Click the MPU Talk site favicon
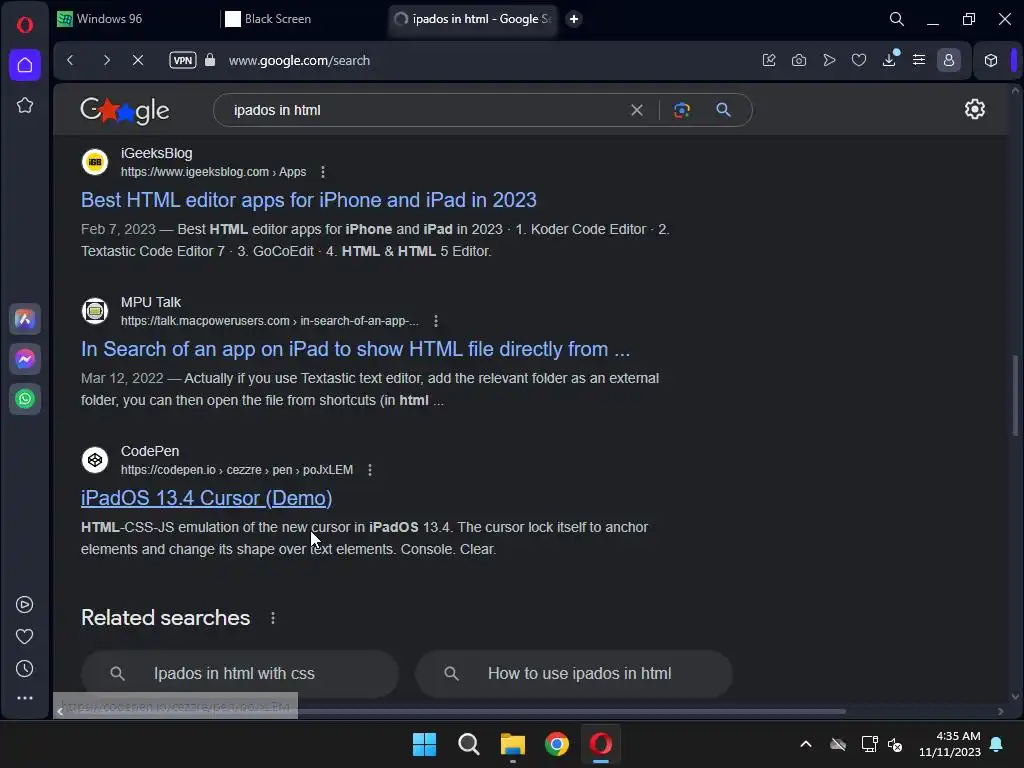 tap(95, 311)
